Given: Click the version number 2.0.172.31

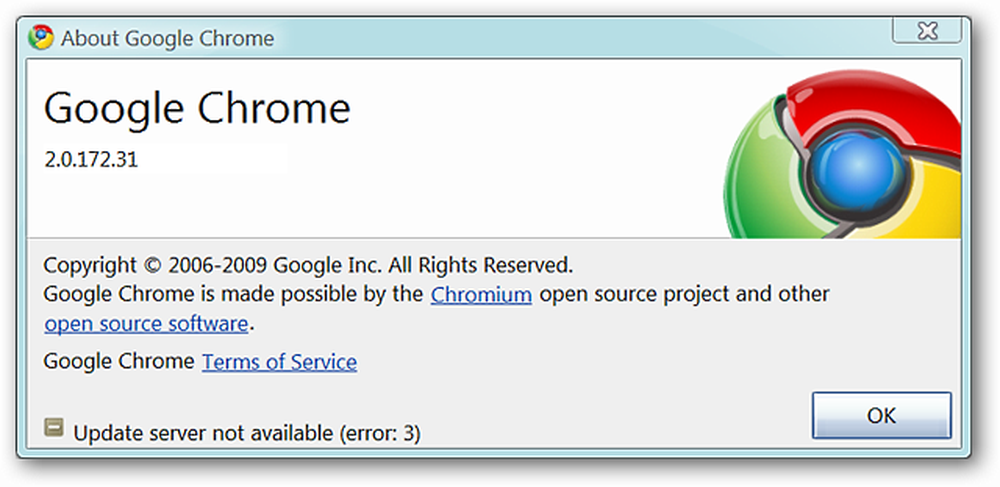Looking at the screenshot, I should pyautogui.click(x=91, y=159).
